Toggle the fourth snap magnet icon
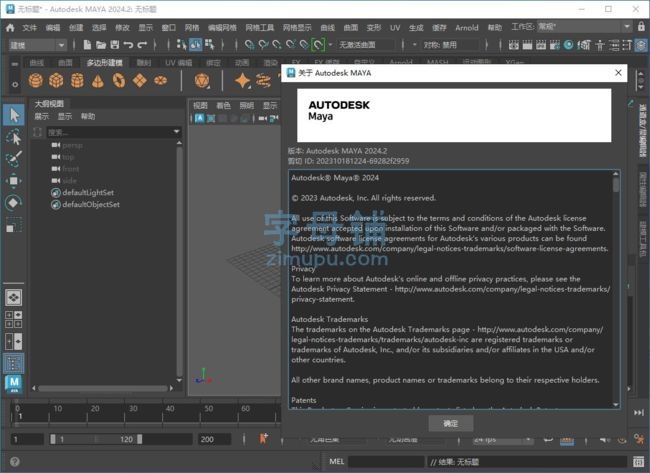650x473 pixels. click(291, 44)
